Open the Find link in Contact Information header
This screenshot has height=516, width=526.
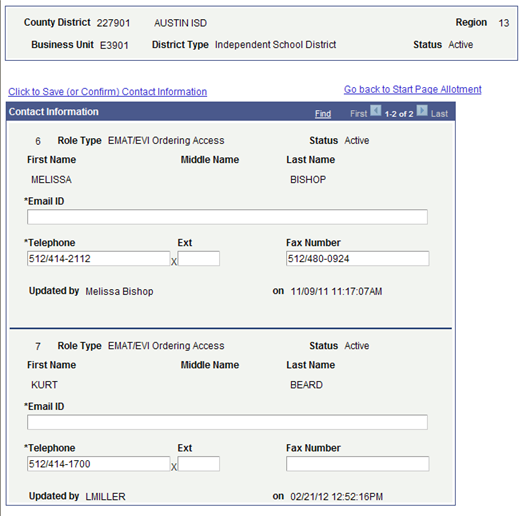323,114
